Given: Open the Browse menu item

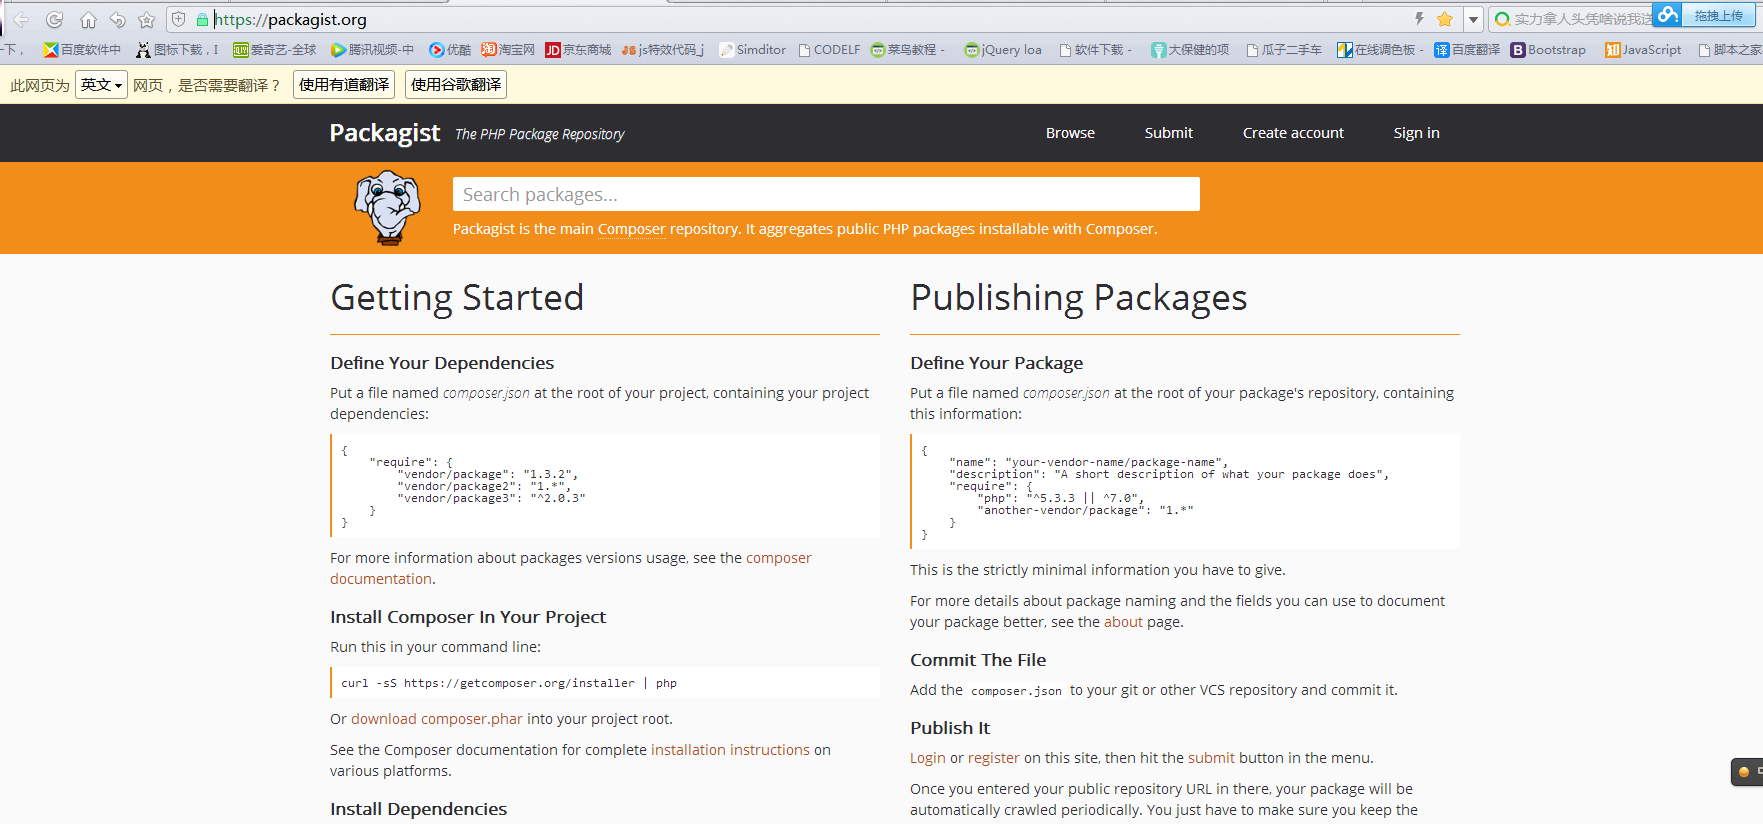Looking at the screenshot, I should tap(1070, 133).
